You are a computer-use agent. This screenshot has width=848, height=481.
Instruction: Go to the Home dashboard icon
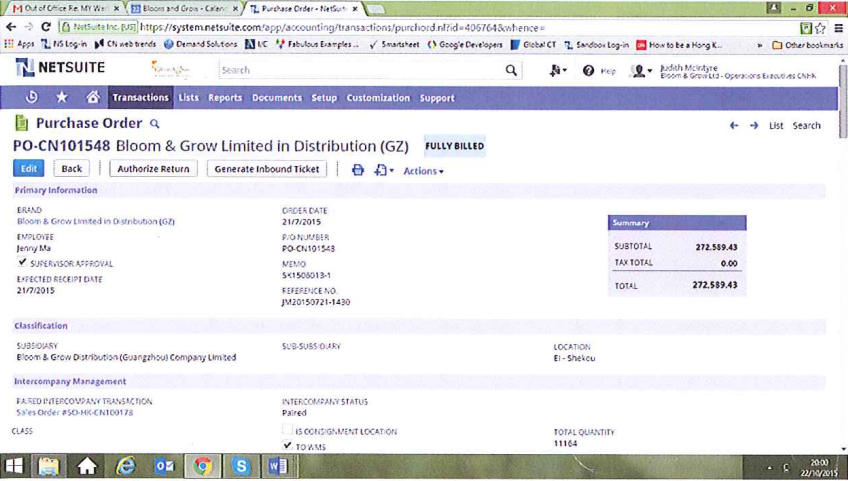tap(93, 97)
